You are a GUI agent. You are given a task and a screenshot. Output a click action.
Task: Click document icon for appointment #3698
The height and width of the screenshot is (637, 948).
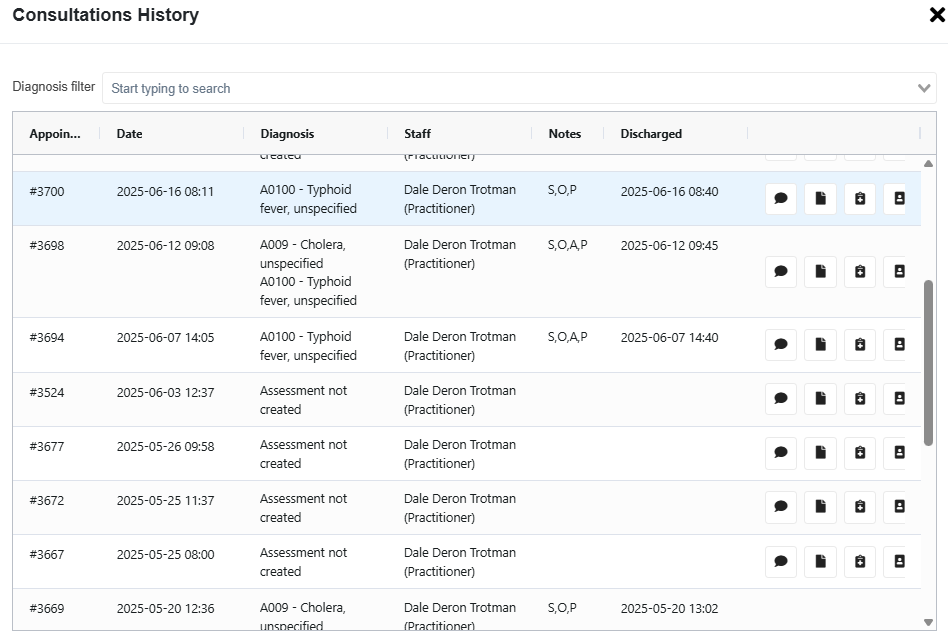click(x=820, y=271)
